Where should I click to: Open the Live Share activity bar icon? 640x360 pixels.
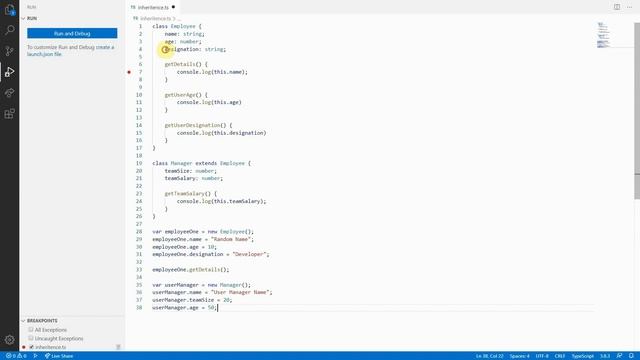(x=9, y=93)
